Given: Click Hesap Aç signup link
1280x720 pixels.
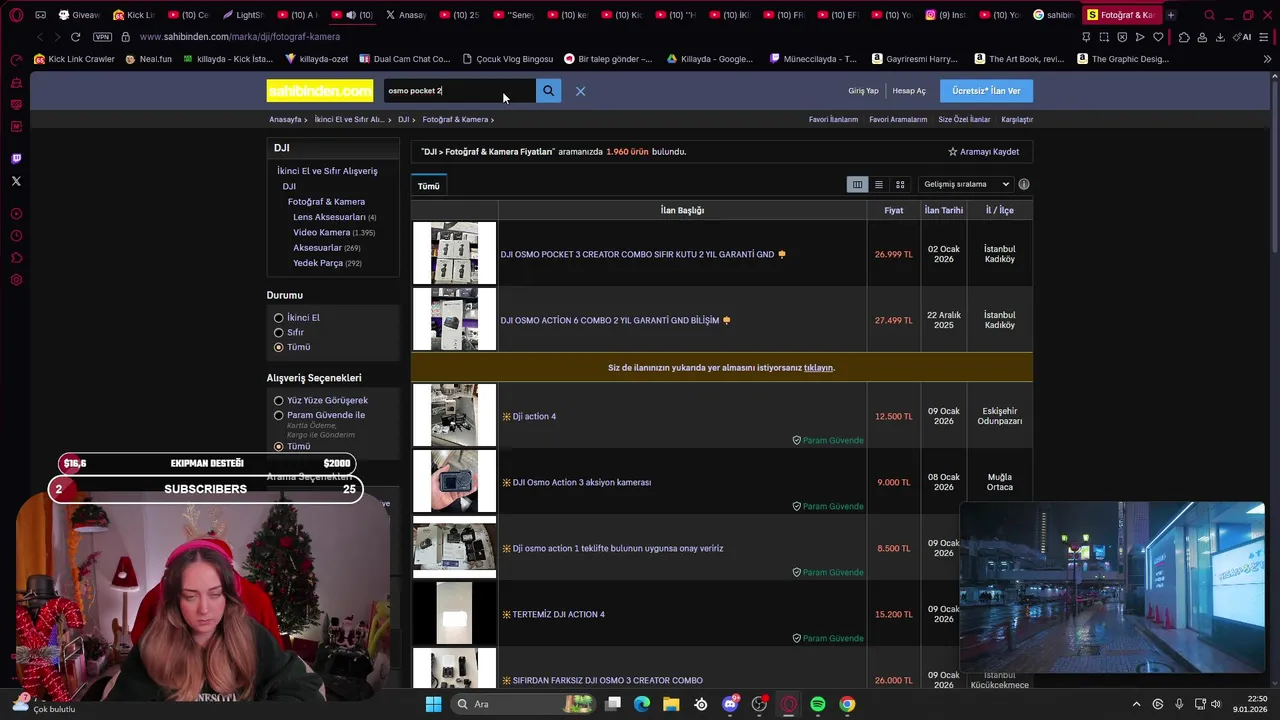Looking at the screenshot, I should (909, 91).
